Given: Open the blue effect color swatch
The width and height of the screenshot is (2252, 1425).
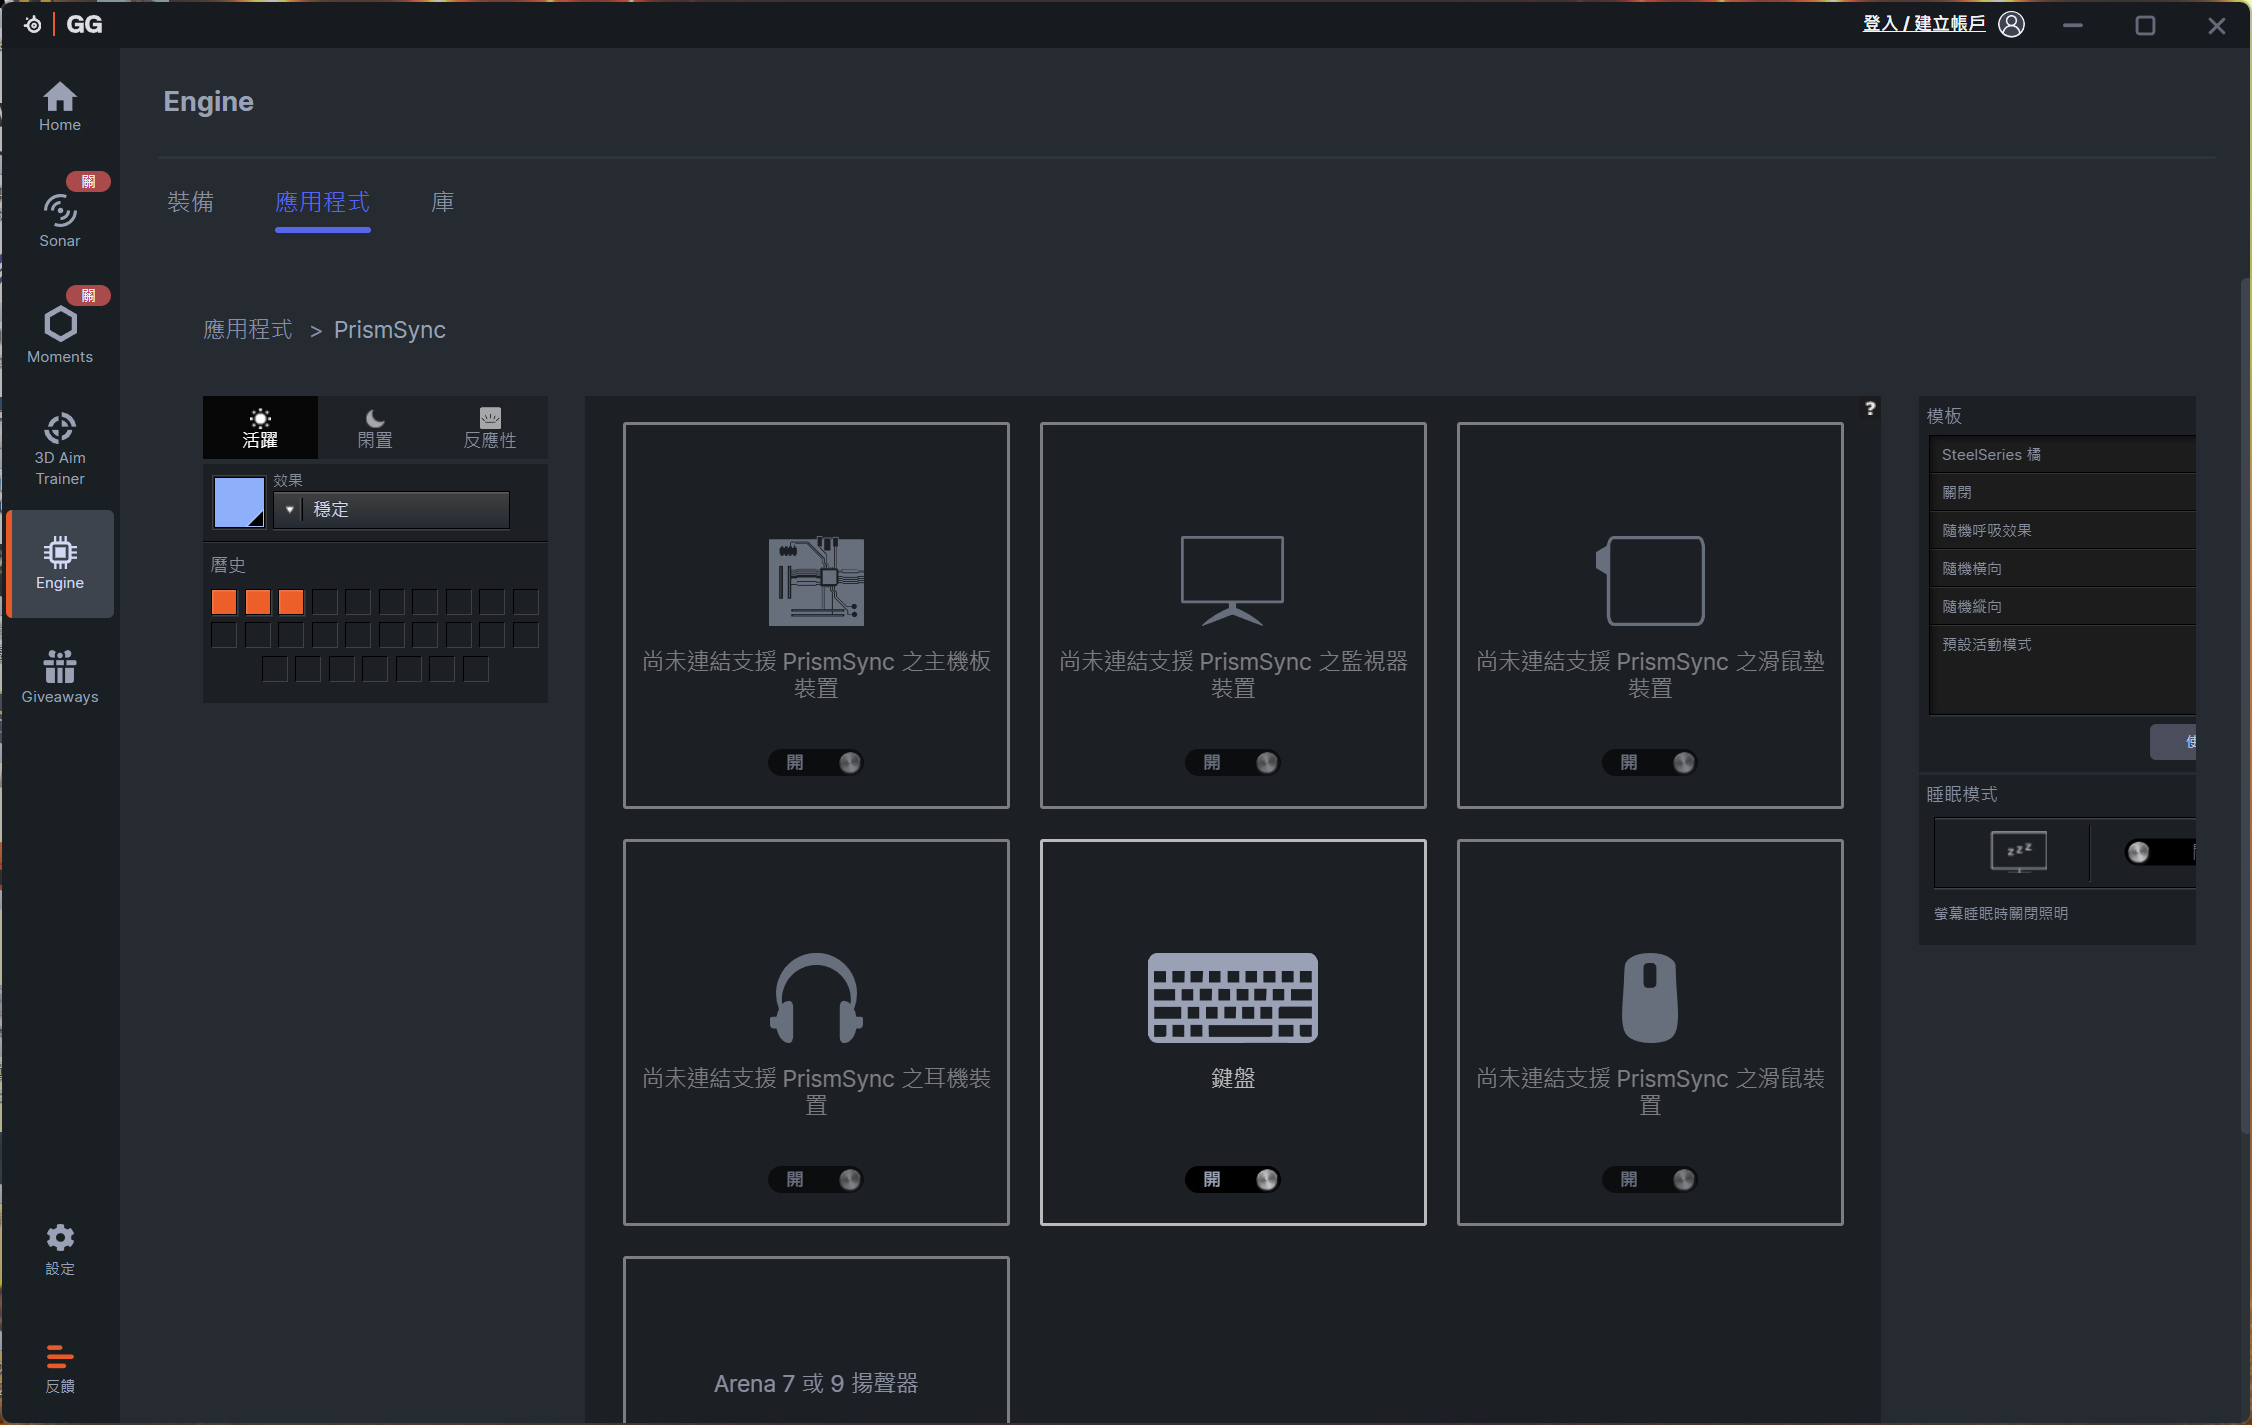Looking at the screenshot, I should tap(239, 502).
